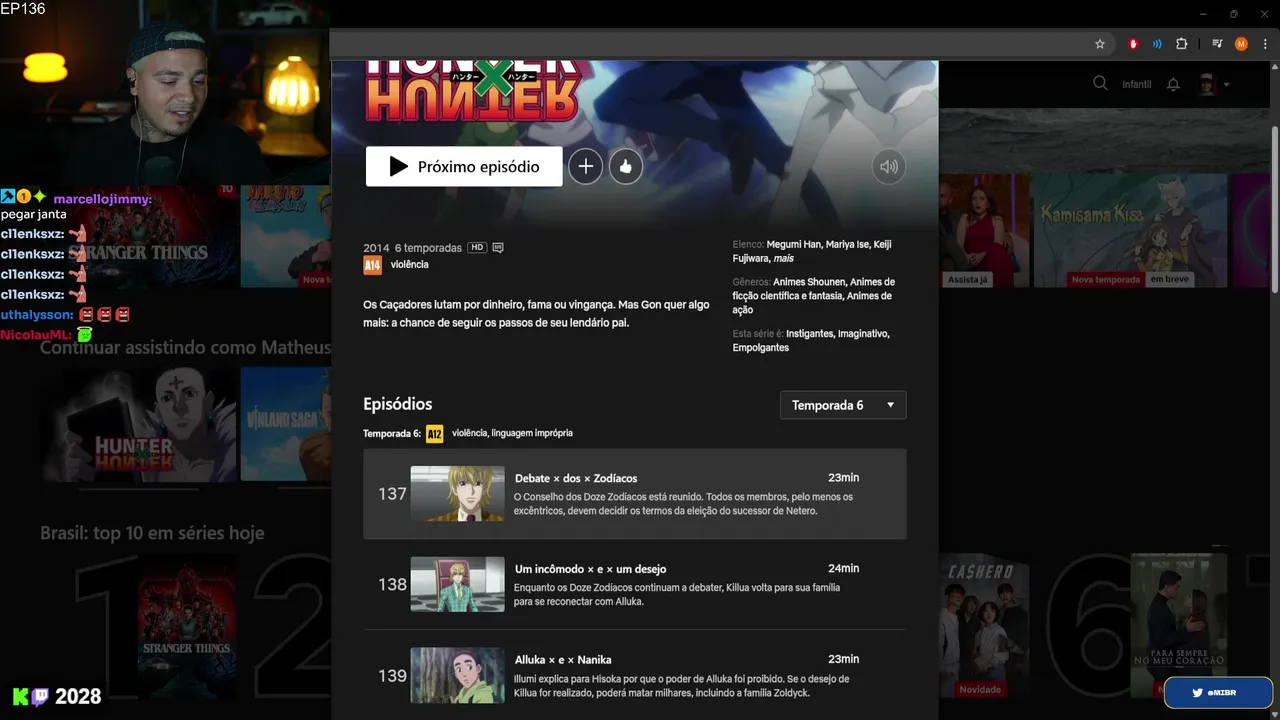Open episode 138 thumbnail

pyautogui.click(x=457, y=584)
